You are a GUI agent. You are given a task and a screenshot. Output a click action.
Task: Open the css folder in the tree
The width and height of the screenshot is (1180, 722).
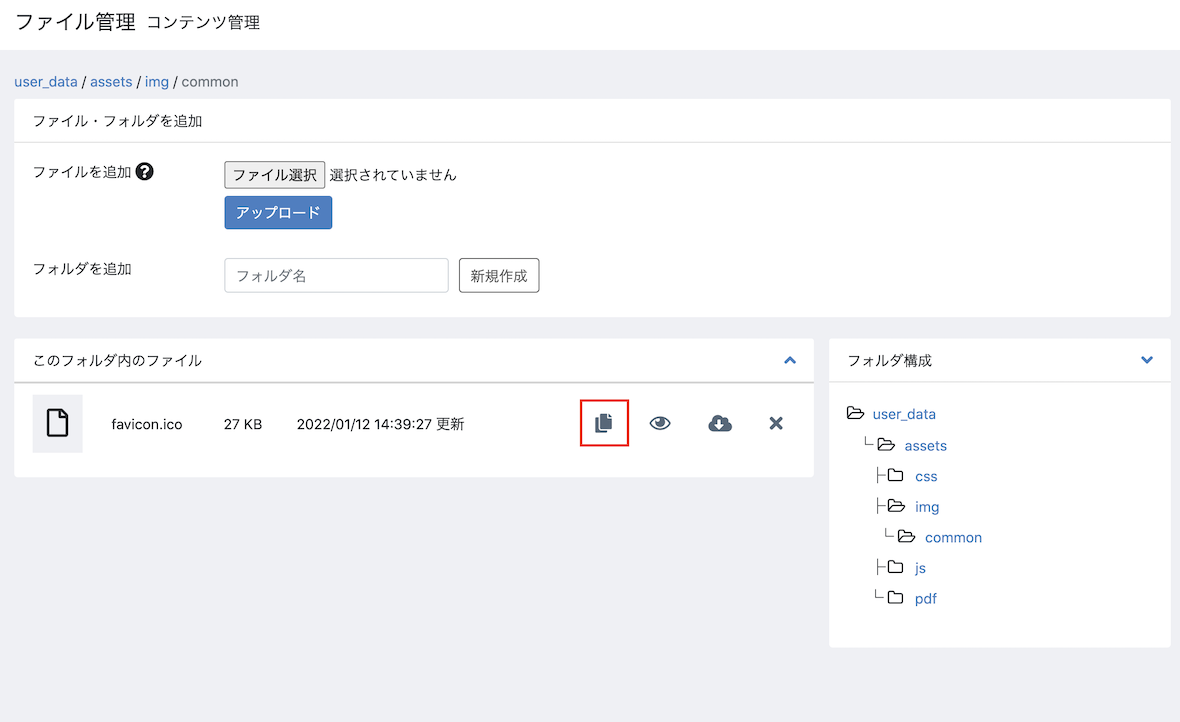click(x=926, y=476)
